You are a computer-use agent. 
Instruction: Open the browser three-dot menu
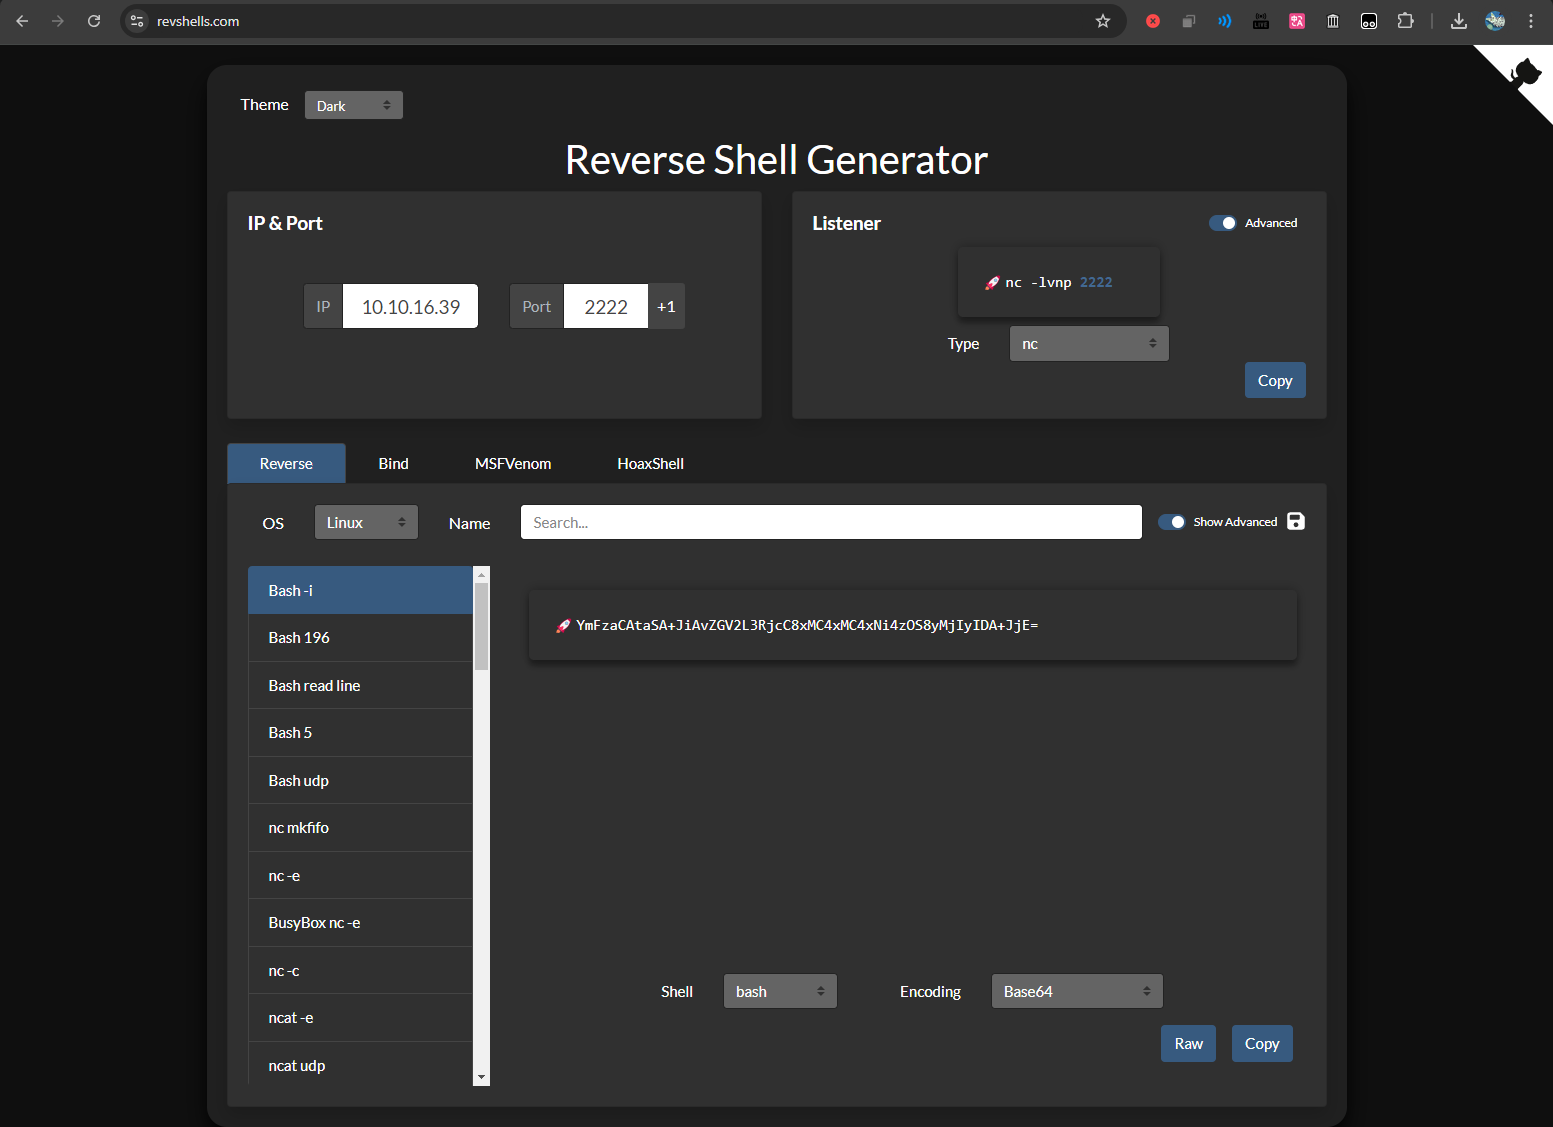(1531, 21)
